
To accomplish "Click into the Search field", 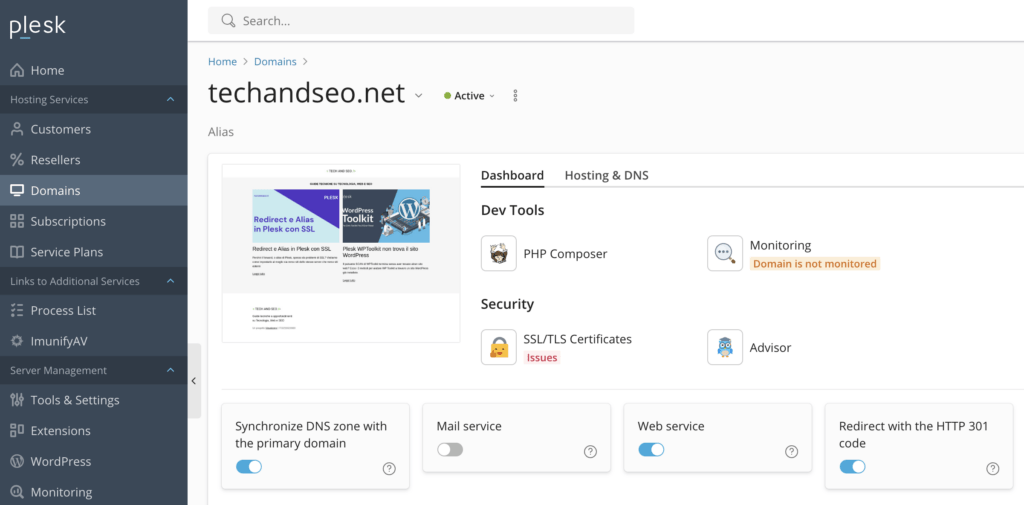I will [421, 20].
